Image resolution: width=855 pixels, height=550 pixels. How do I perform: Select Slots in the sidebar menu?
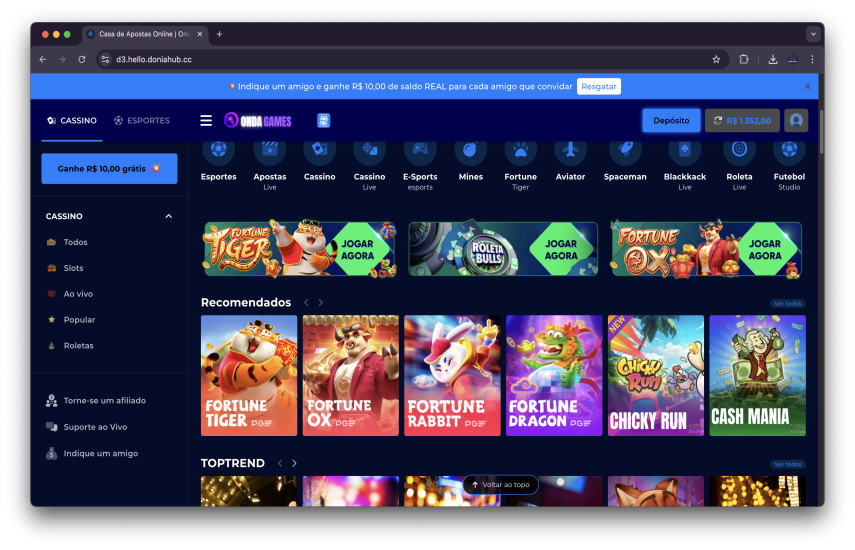pyautogui.click(x=73, y=268)
